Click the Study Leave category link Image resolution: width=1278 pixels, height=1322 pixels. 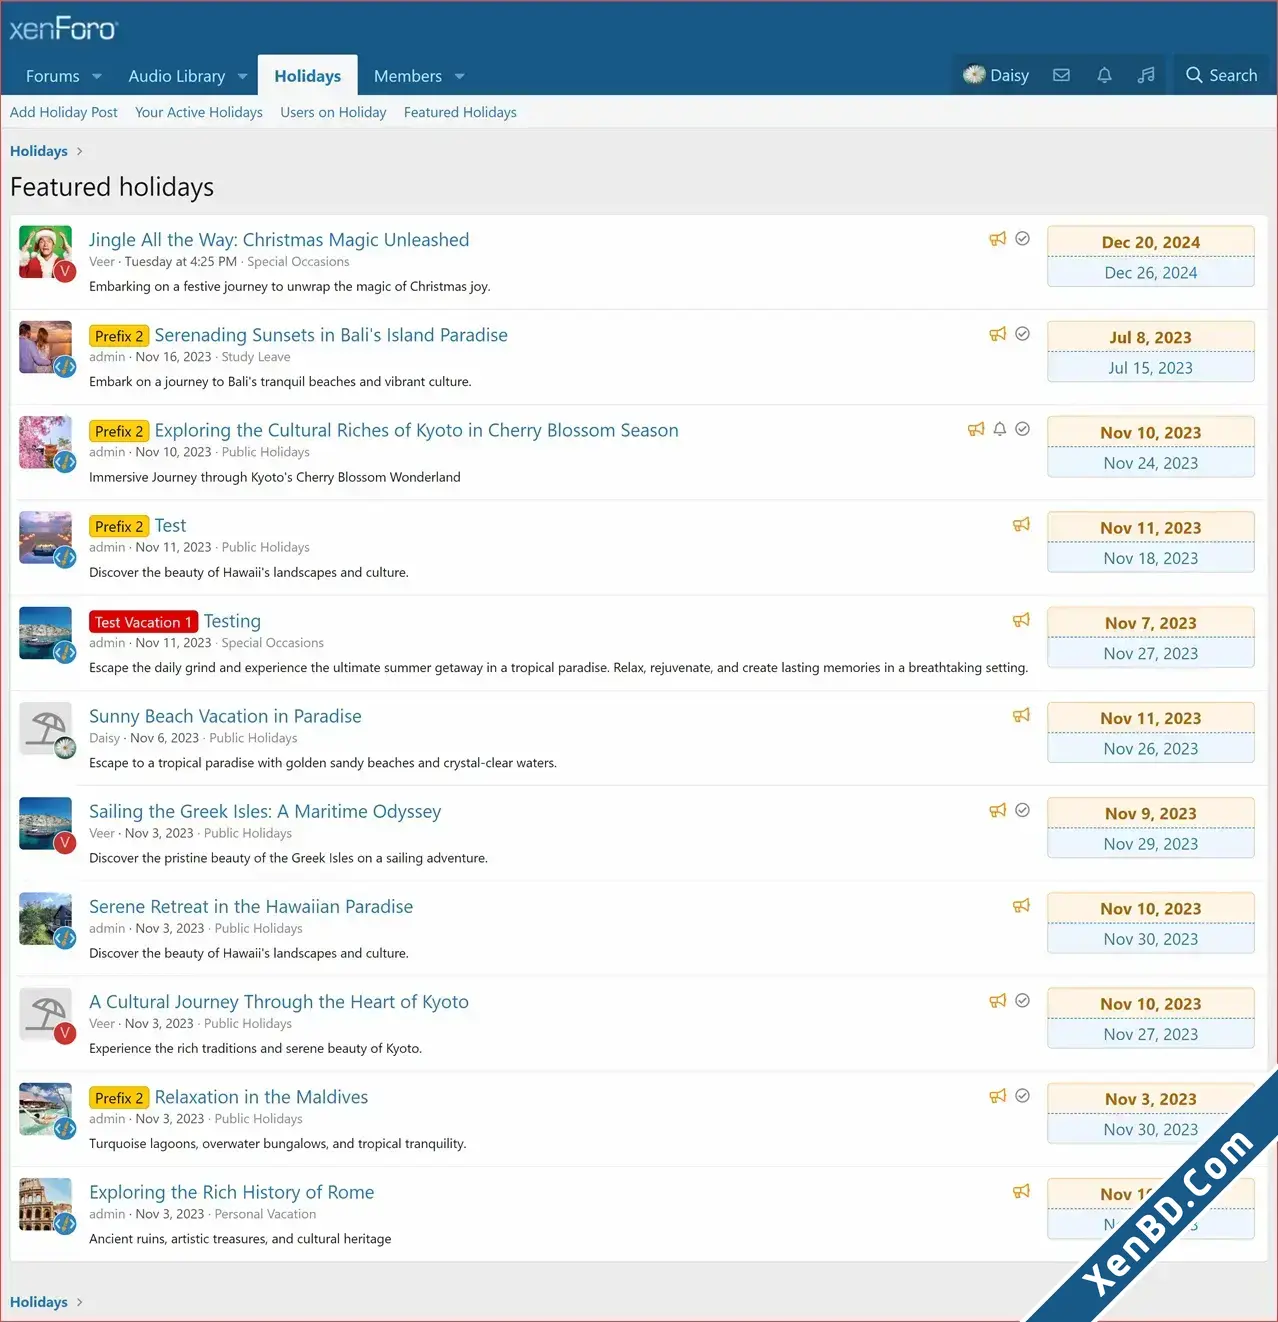point(256,357)
